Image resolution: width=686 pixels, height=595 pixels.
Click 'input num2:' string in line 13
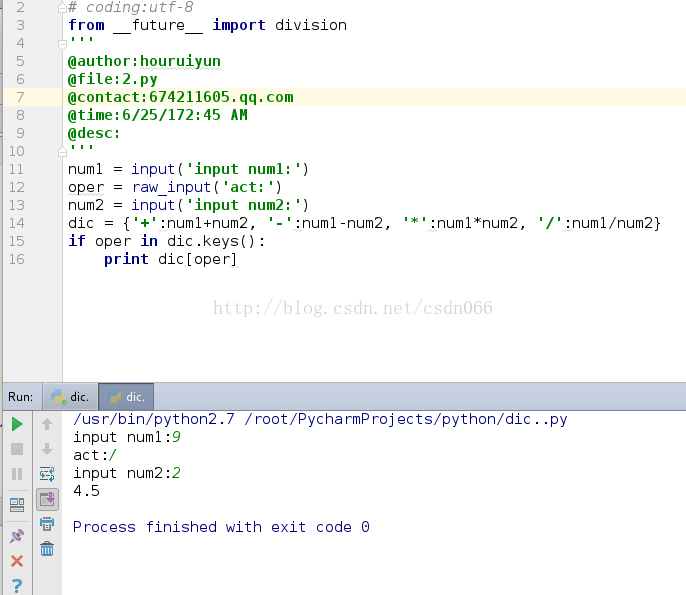pyautogui.click(x=244, y=205)
